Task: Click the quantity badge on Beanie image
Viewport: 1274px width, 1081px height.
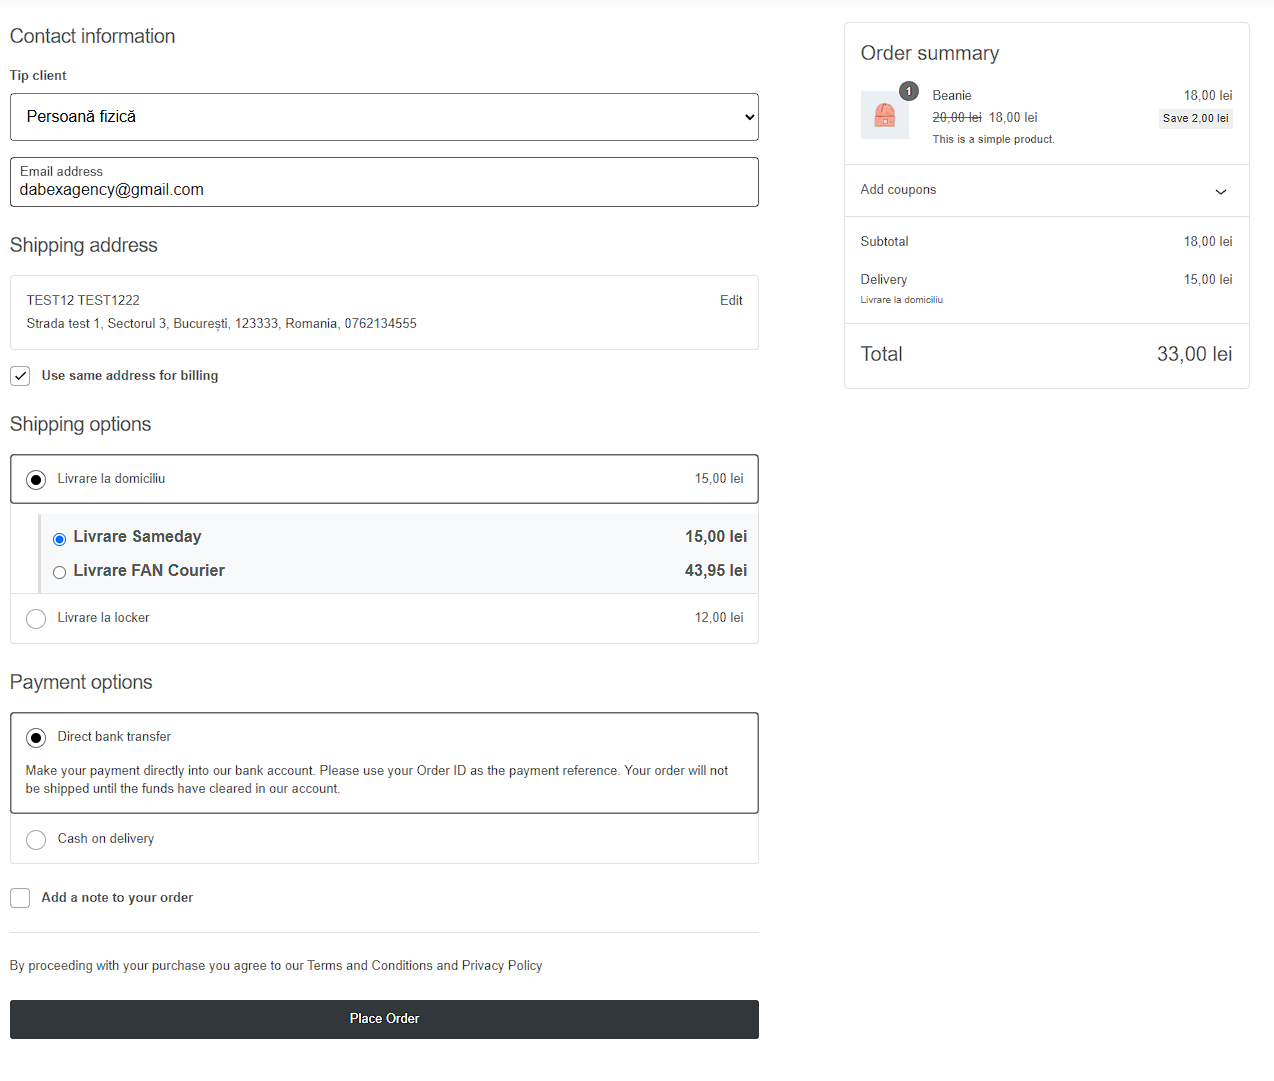Action: pos(908,91)
